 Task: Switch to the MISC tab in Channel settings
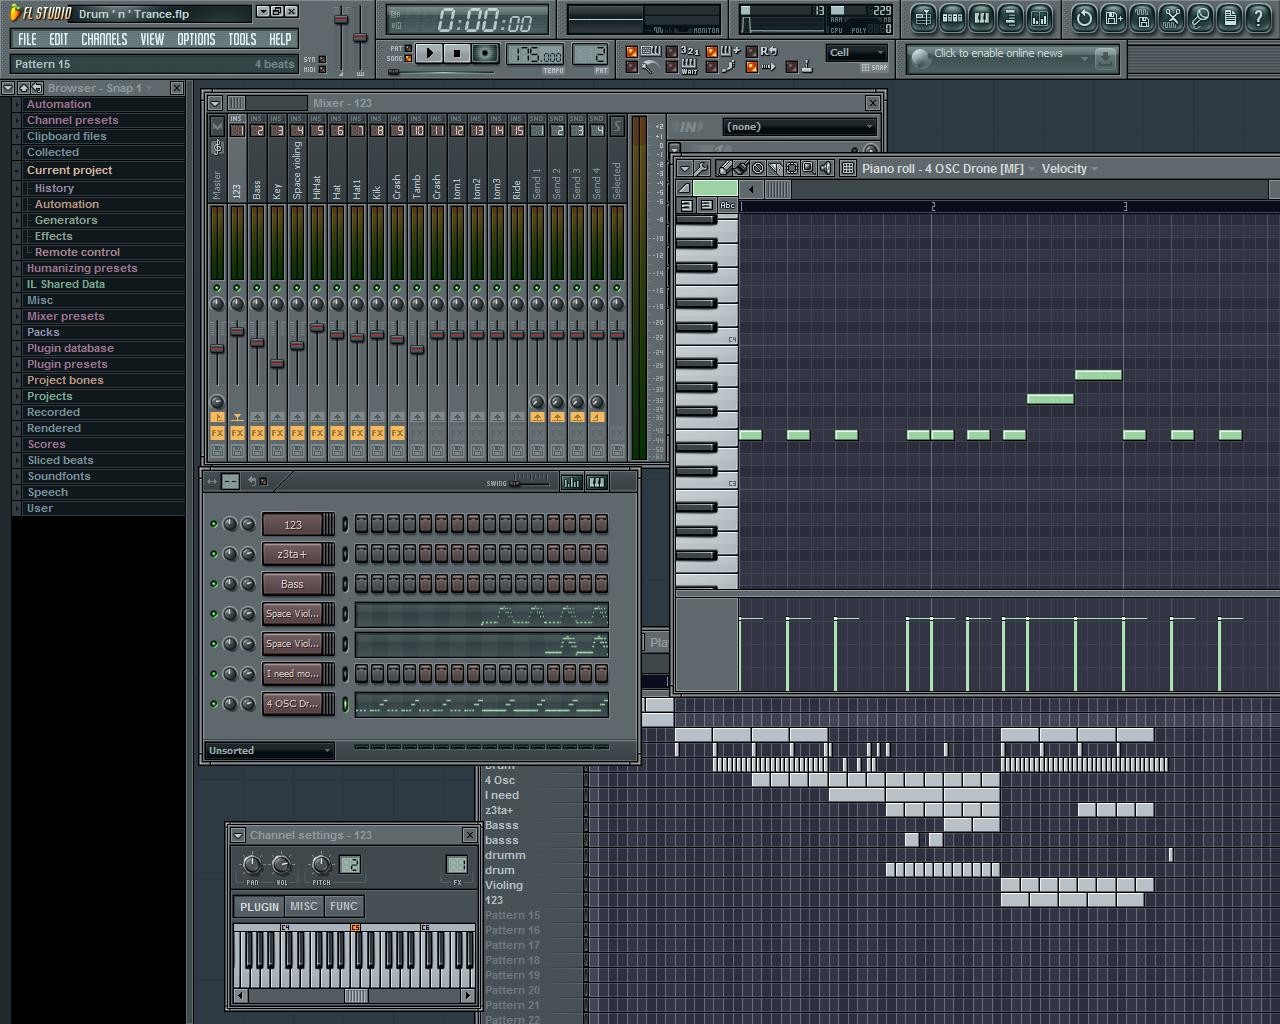click(303, 906)
